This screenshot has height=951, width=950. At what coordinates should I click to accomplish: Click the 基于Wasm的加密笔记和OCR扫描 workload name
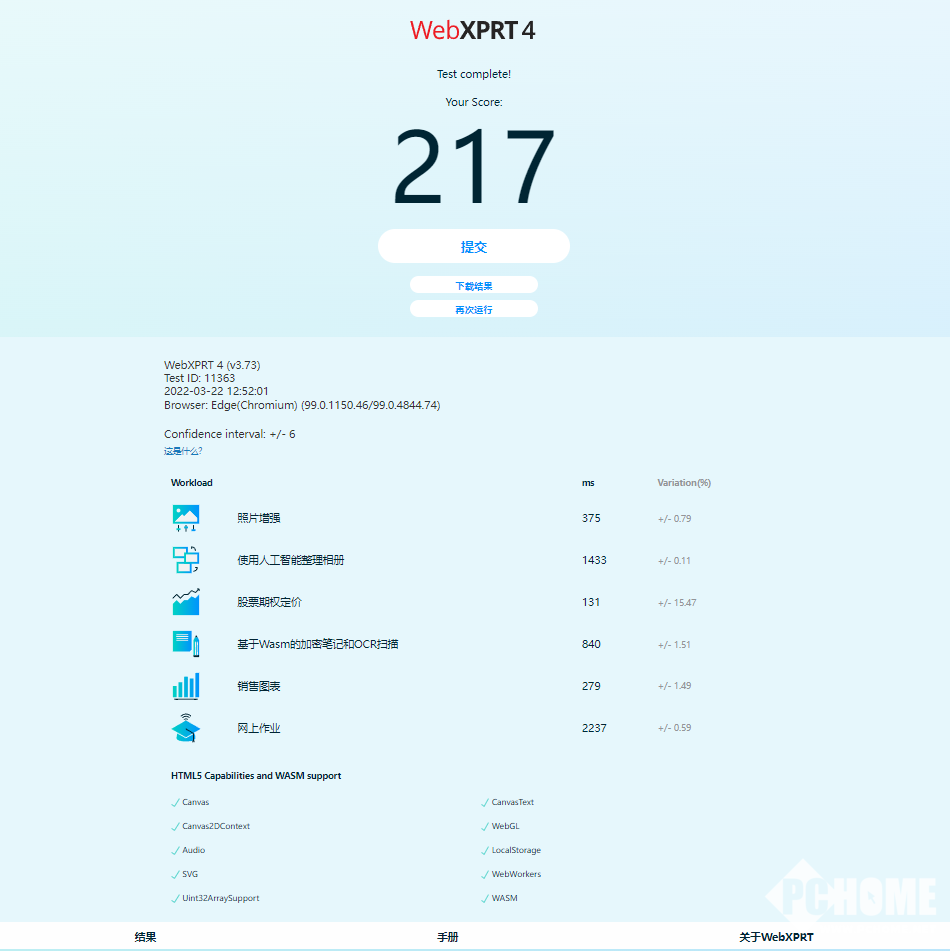click(x=317, y=644)
